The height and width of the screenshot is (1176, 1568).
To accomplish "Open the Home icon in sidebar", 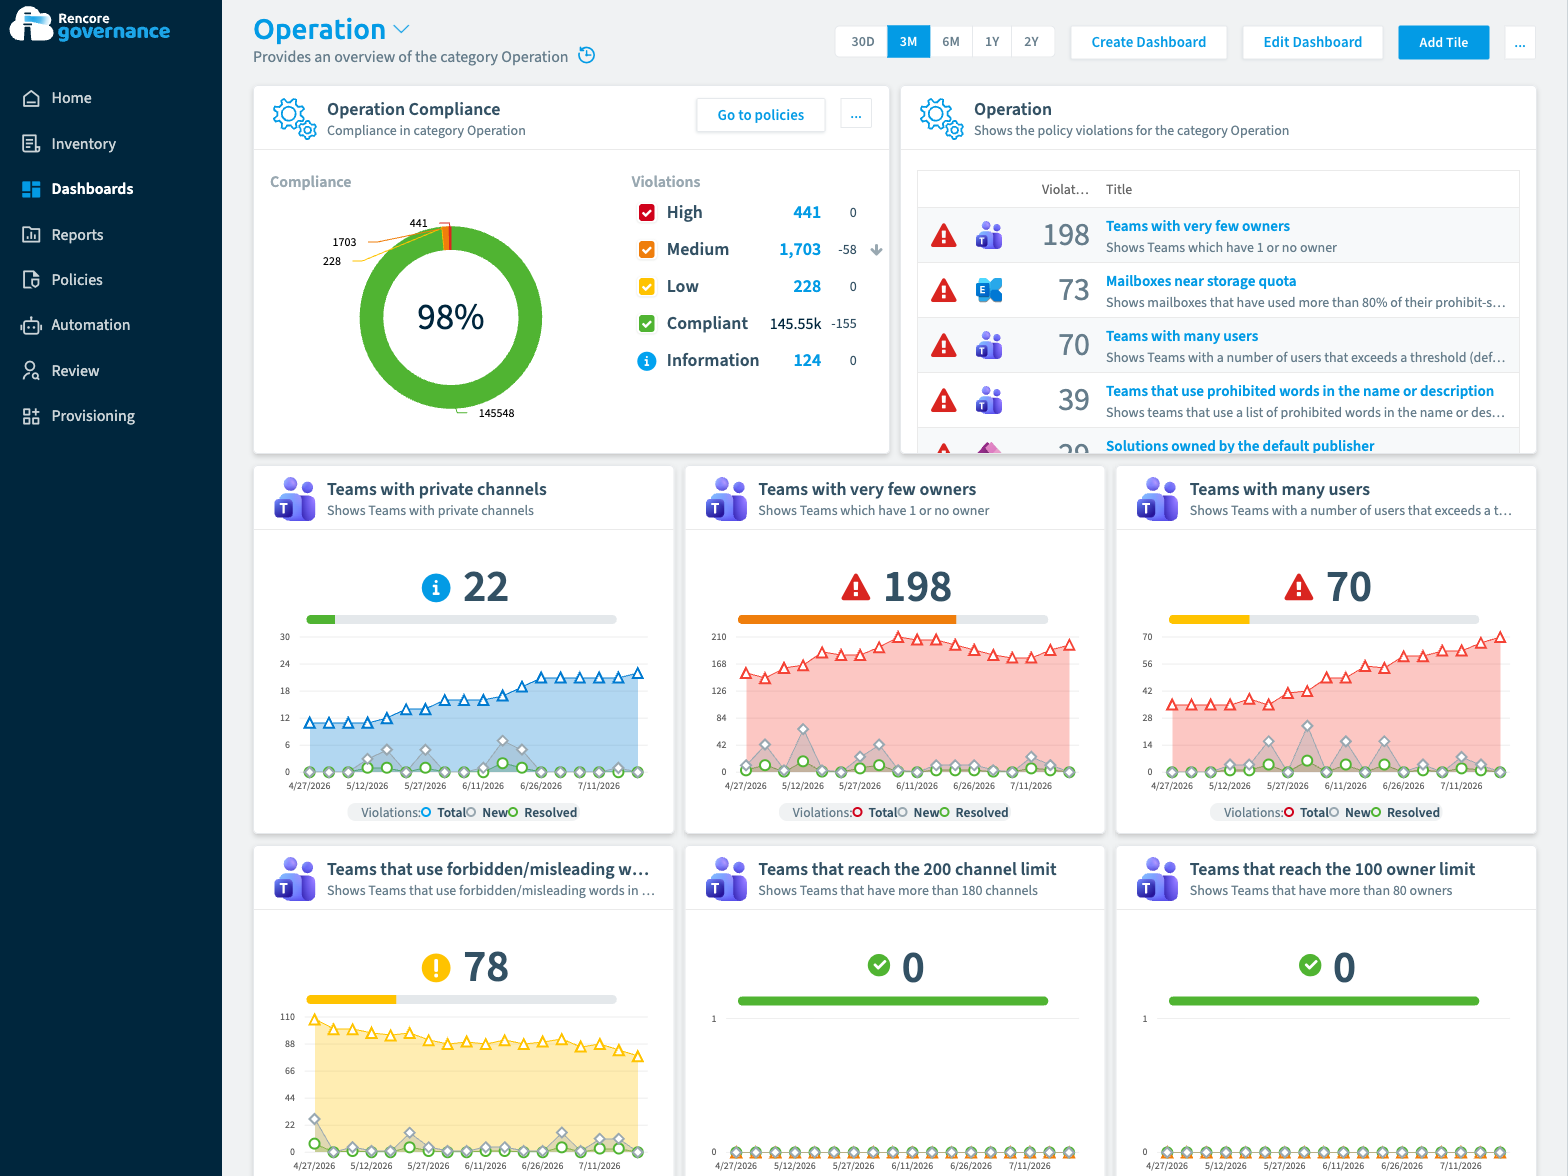I will click(31, 98).
